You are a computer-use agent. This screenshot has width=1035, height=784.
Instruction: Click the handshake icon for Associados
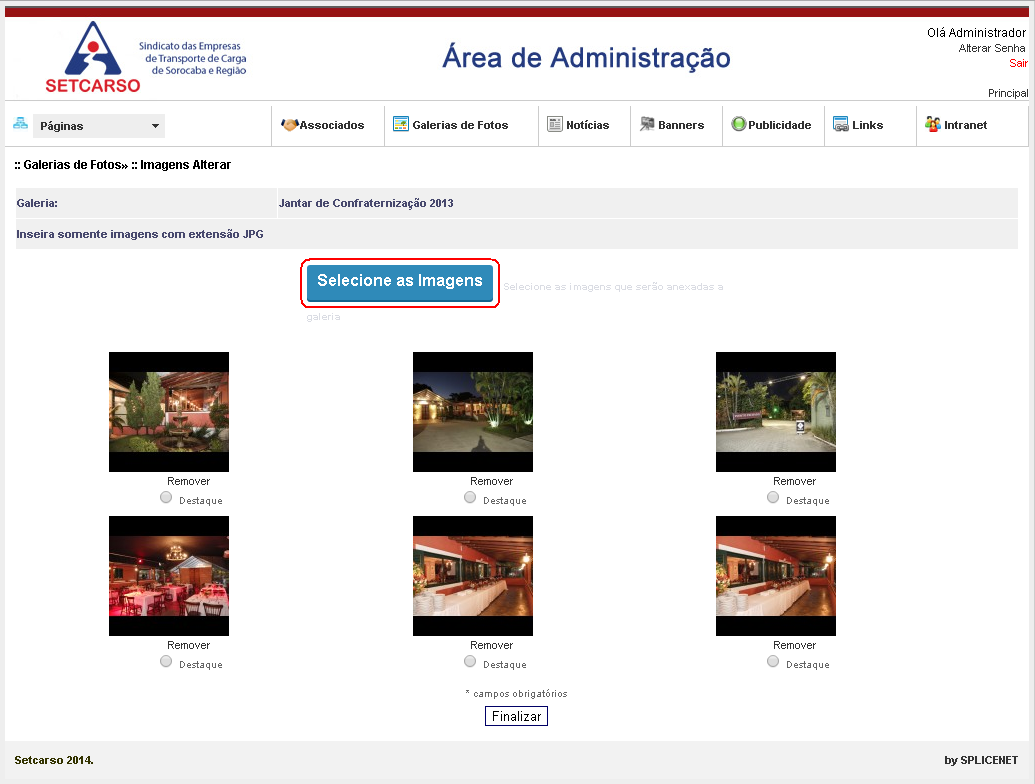290,125
